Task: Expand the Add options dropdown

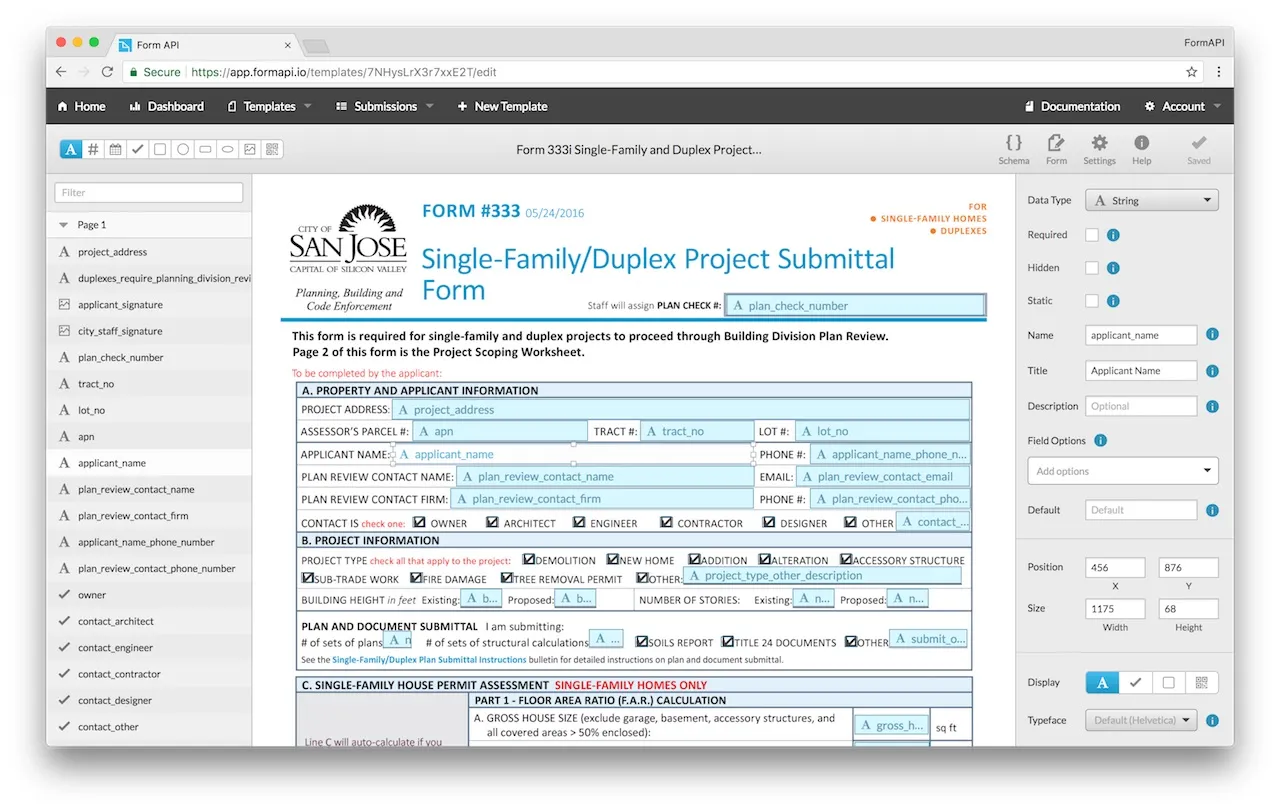Action: tap(1122, 471)
